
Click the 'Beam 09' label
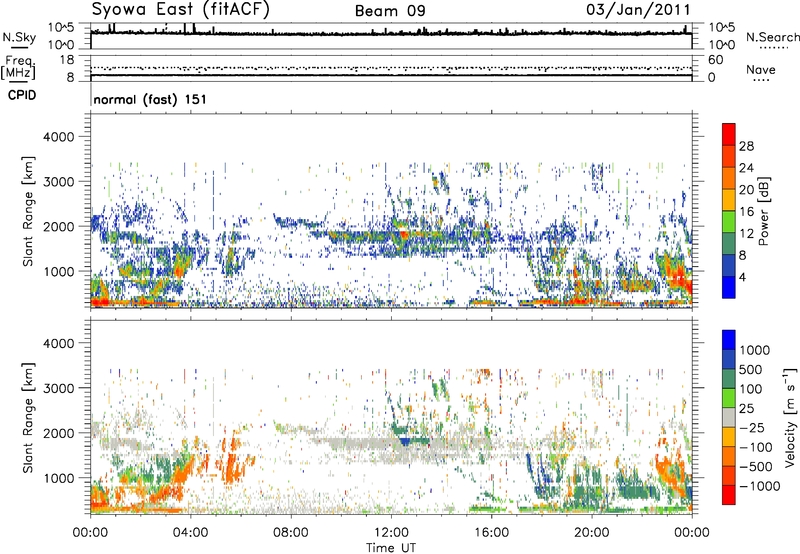coord(390,11)
